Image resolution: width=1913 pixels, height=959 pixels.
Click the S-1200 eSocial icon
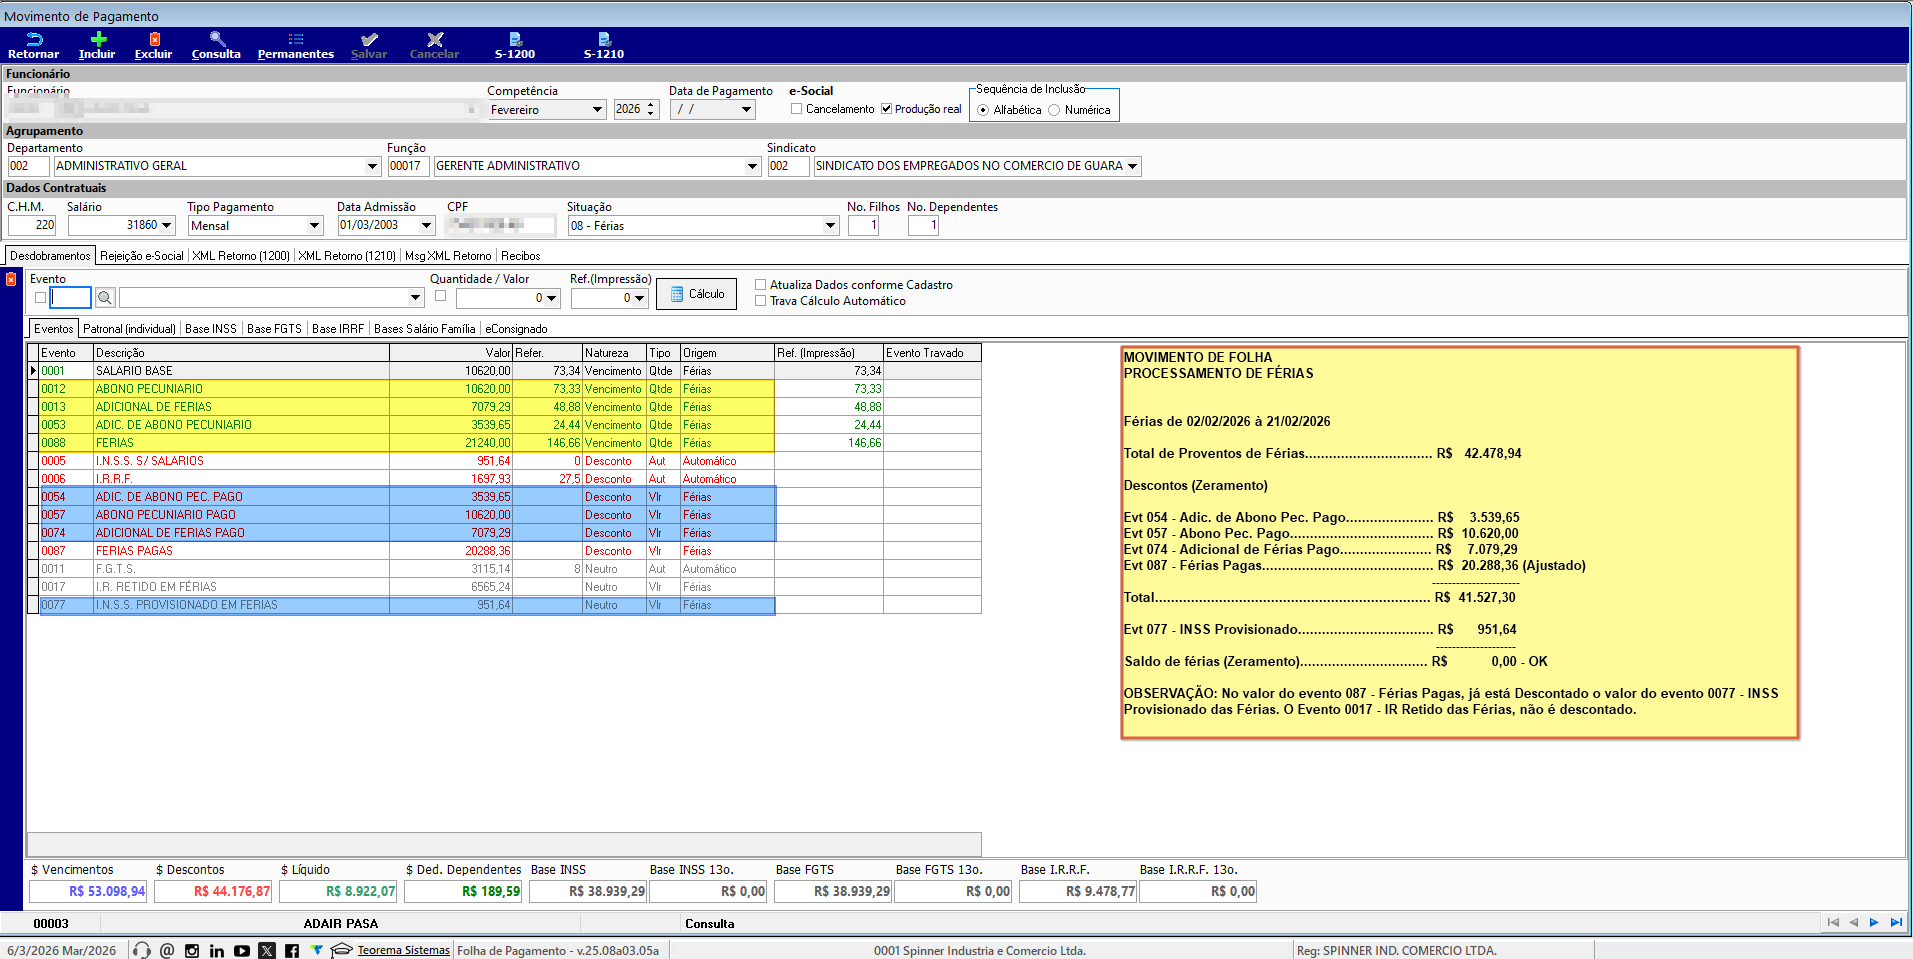tap(515, 40)
